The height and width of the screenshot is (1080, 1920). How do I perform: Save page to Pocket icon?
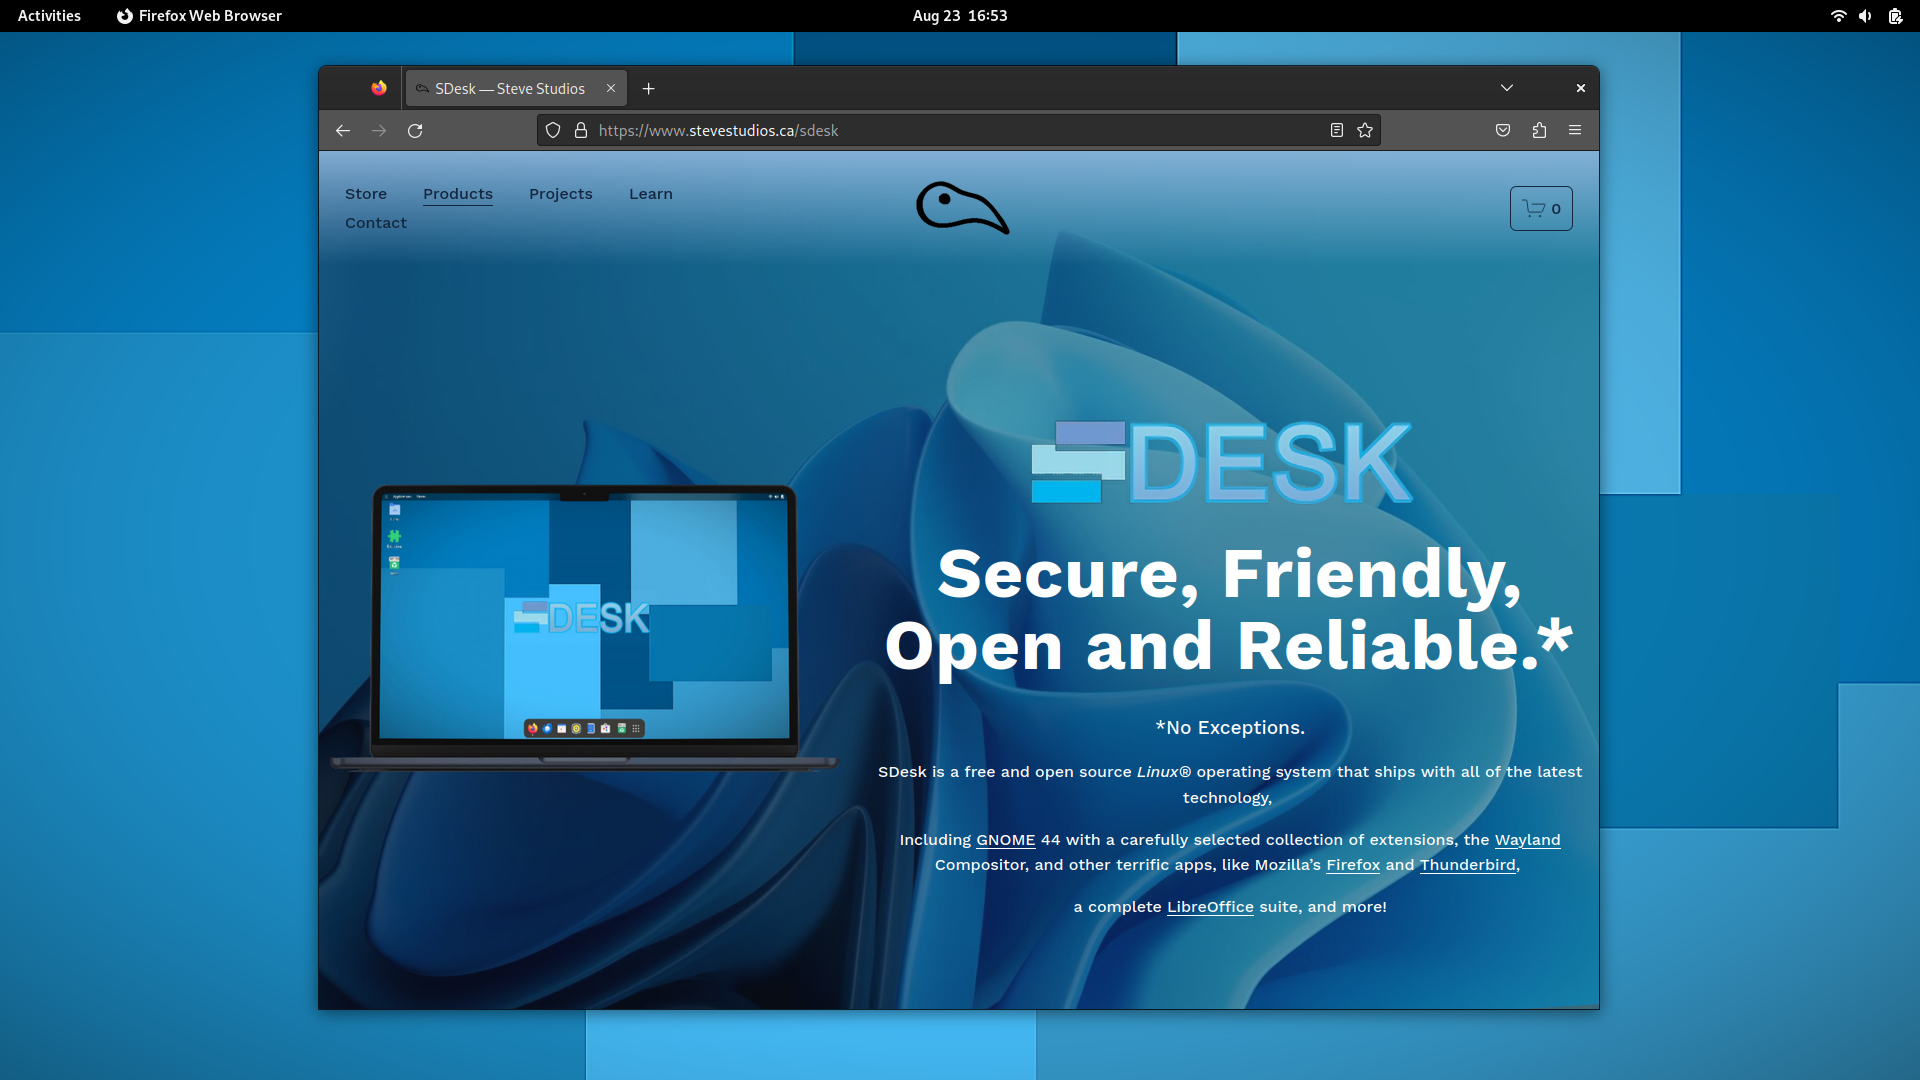coord(1503,130)
